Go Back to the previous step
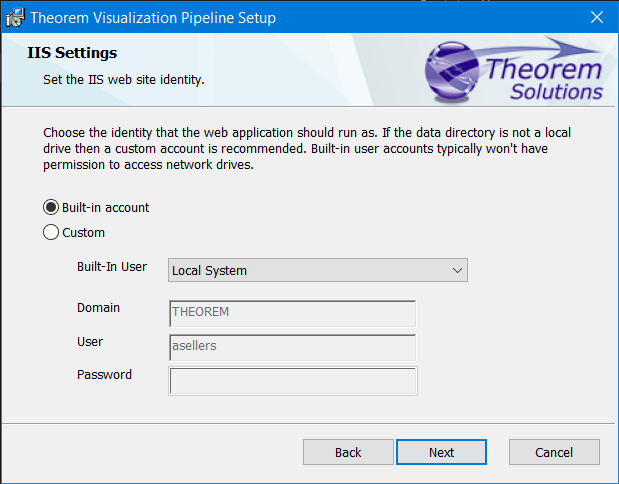 pyautogui.click(x=348, y=452)
